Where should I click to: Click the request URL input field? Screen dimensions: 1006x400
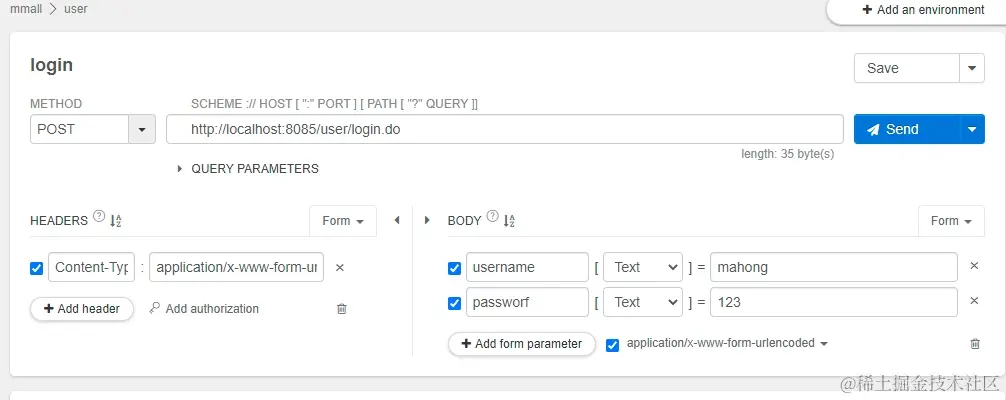pyautogui.click(x=505, y=129)
